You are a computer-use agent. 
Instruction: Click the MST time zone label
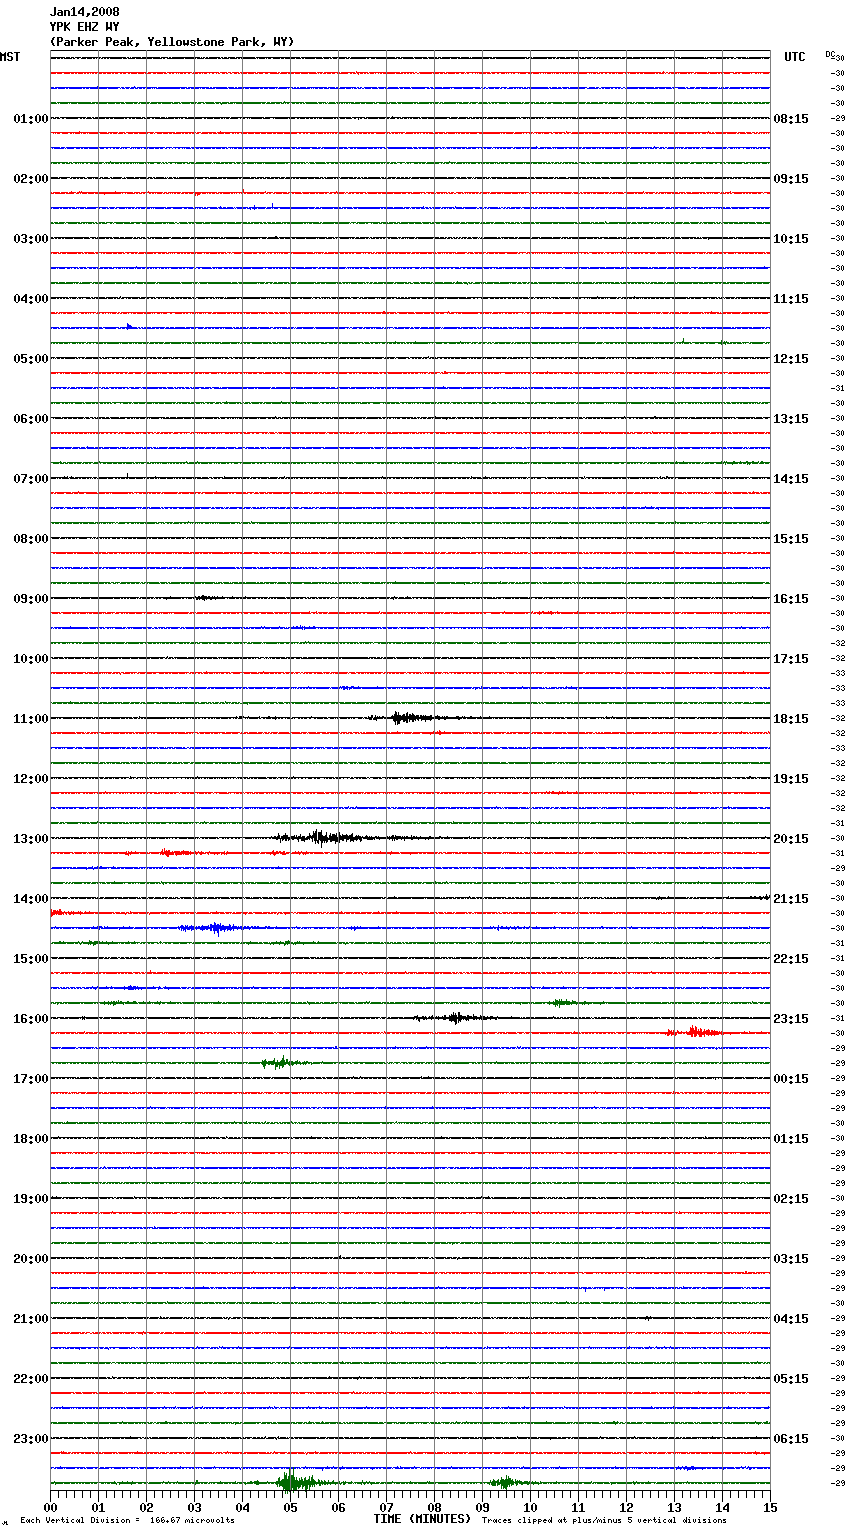(x=10, y=57)
